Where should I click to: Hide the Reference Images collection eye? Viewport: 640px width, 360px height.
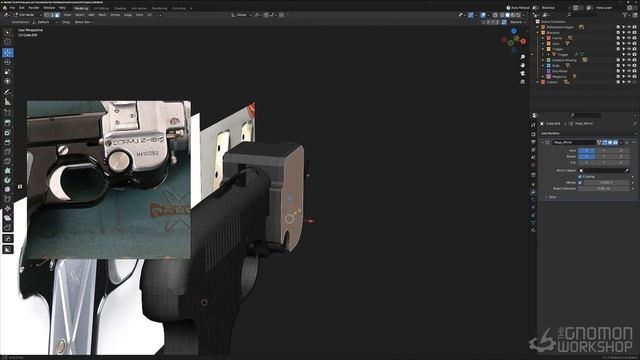point(629,27)
